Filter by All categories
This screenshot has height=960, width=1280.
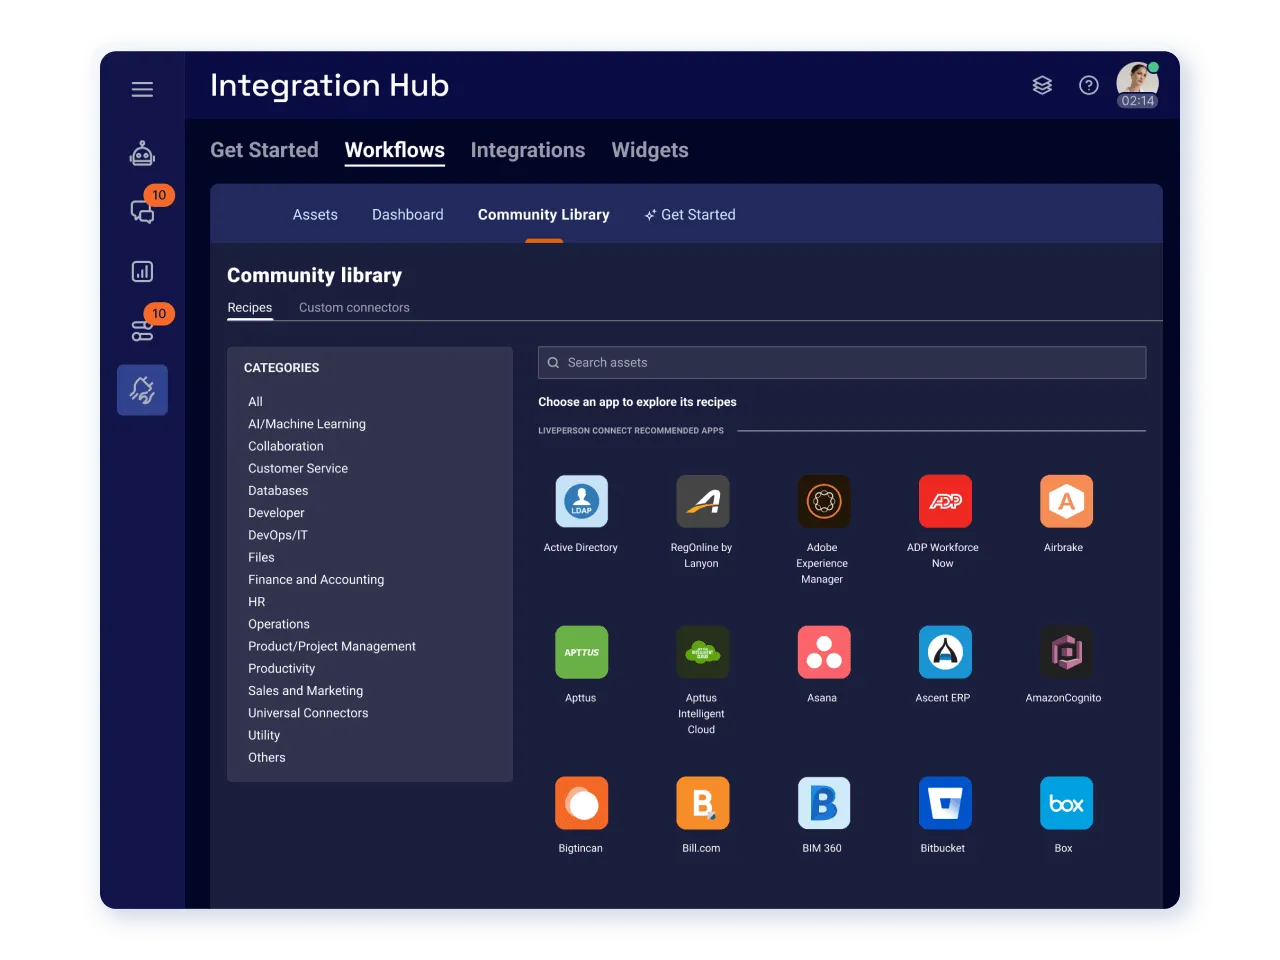[x=256, y=402]
